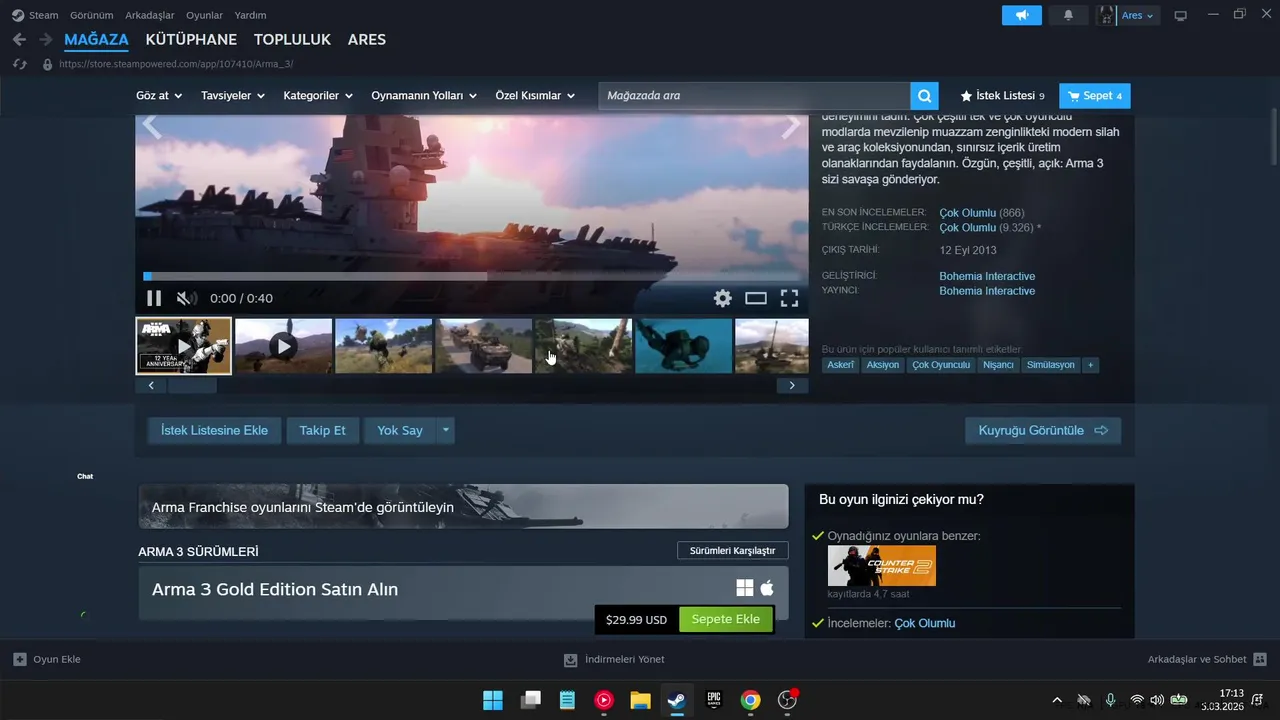Viewport: 1280px width, 720px height.
Task: Toggle theater mode on the video
Action: [756, 298]
